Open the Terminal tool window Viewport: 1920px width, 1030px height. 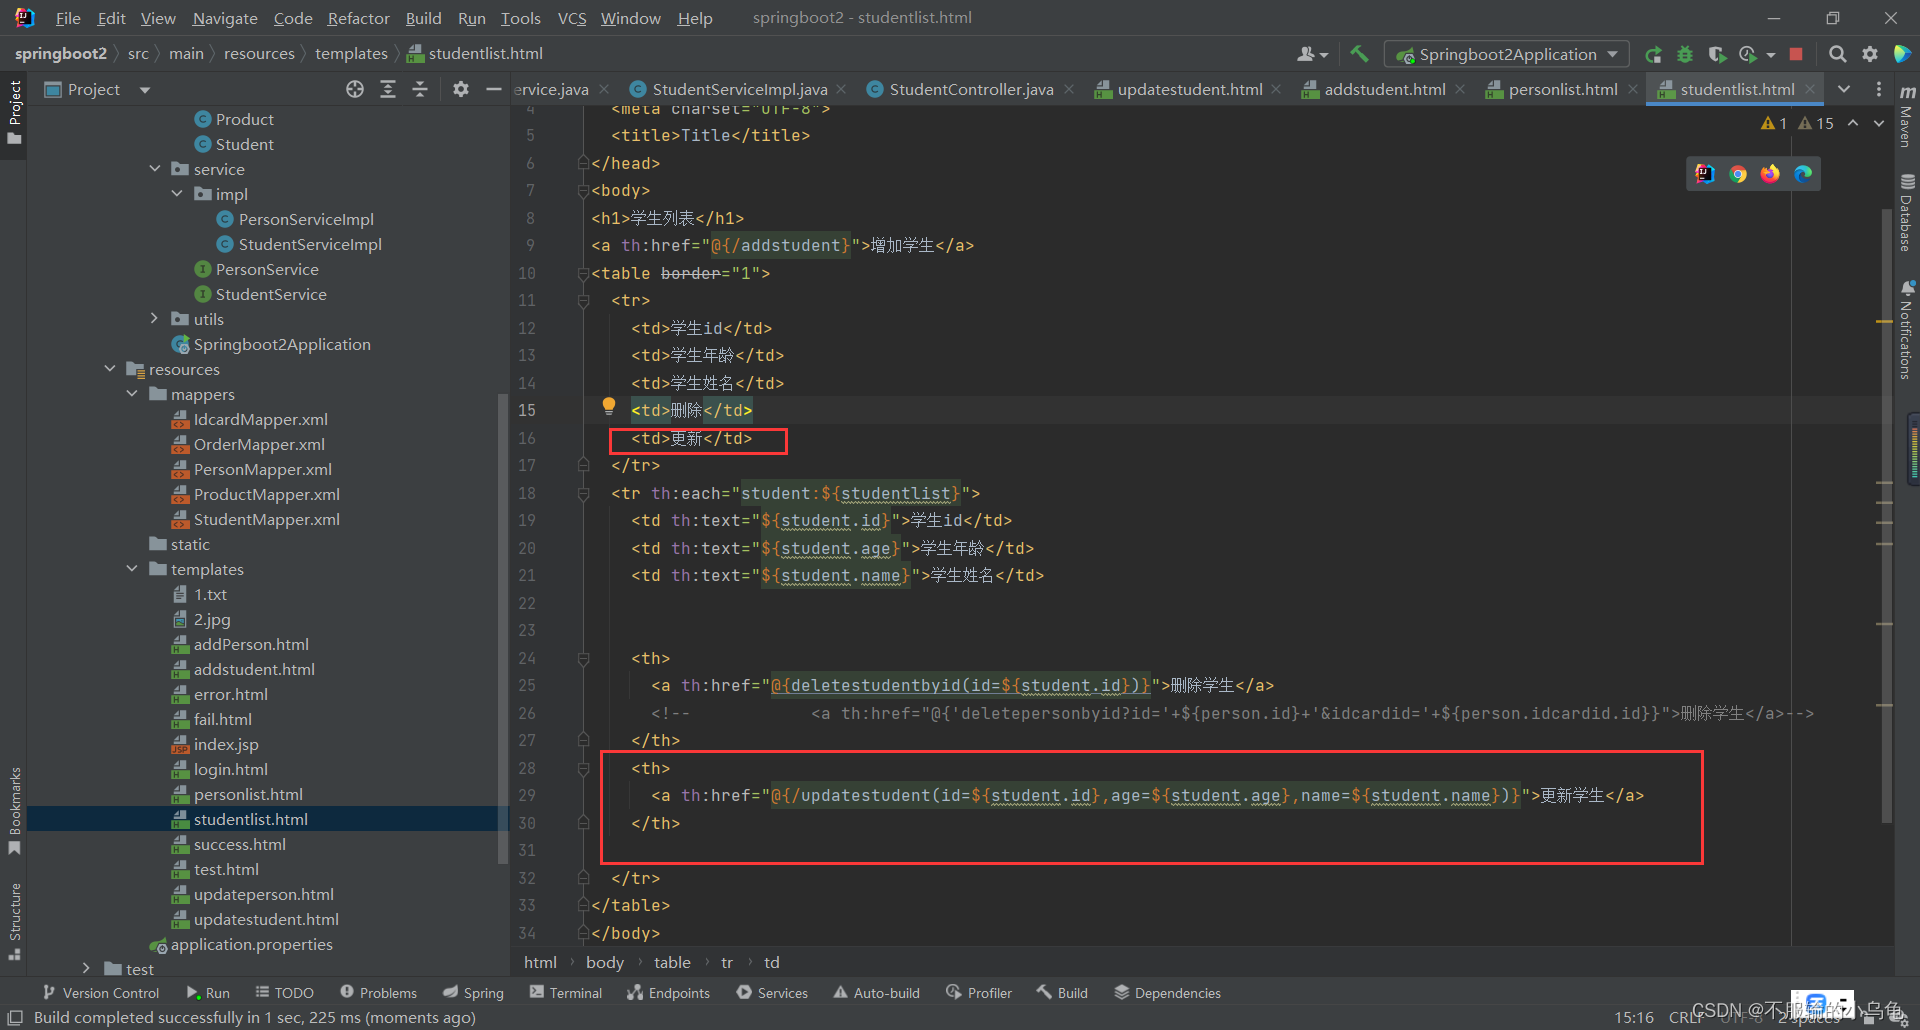click(566, 993)
